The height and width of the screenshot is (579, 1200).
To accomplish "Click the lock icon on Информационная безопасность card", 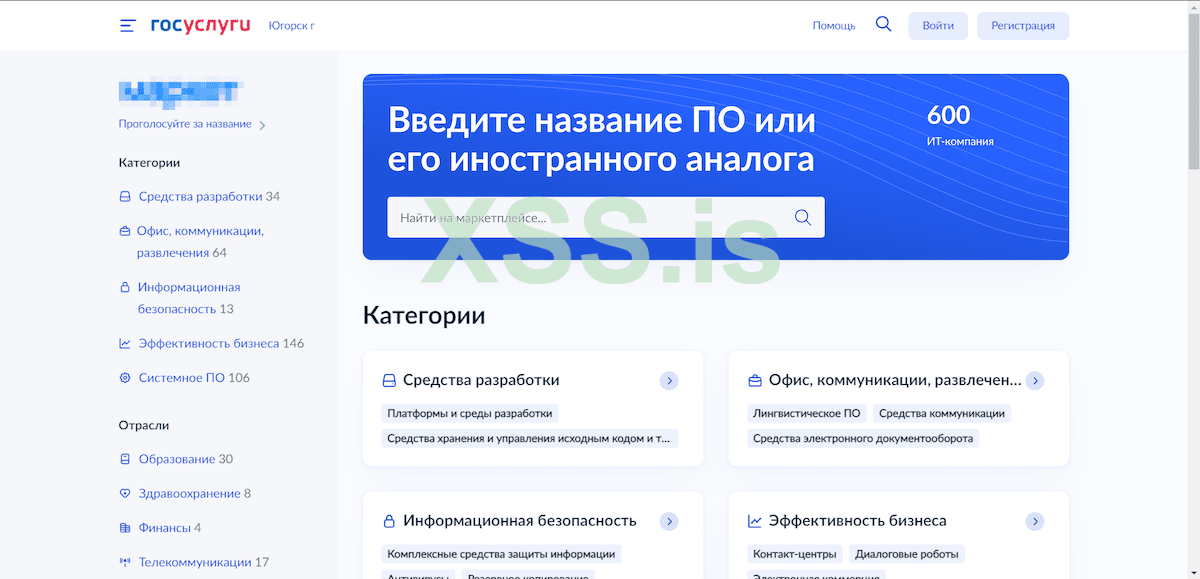I will (388, 520).
